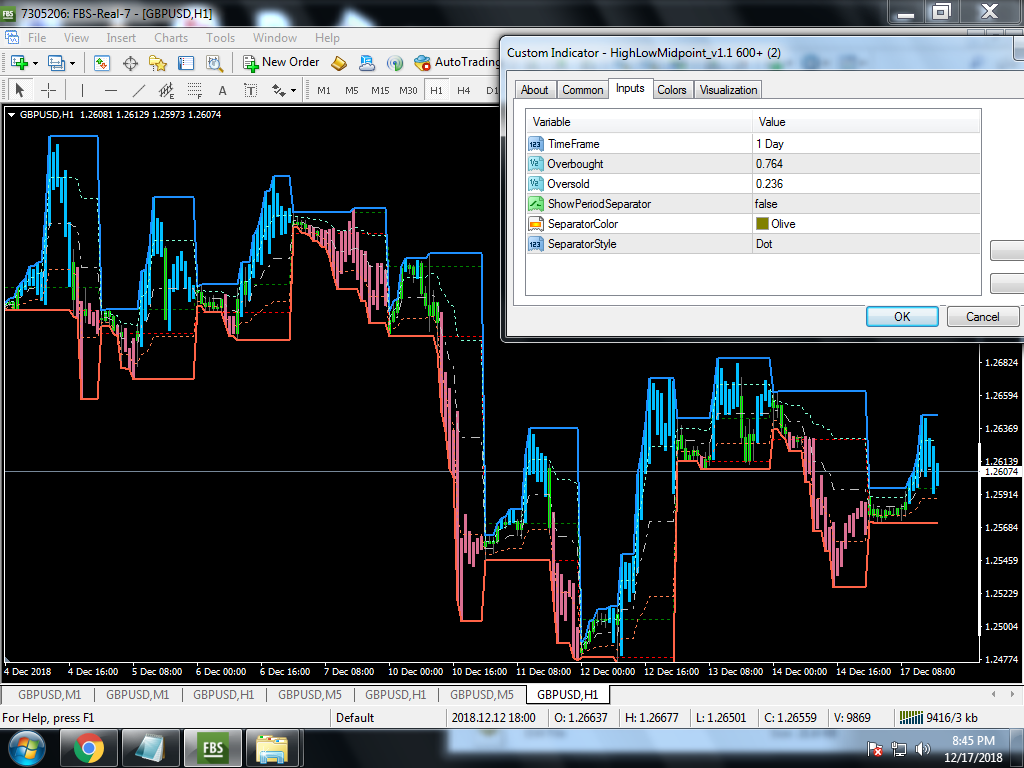
Task: Switch to the Common tab
Action: pos(583,89)
